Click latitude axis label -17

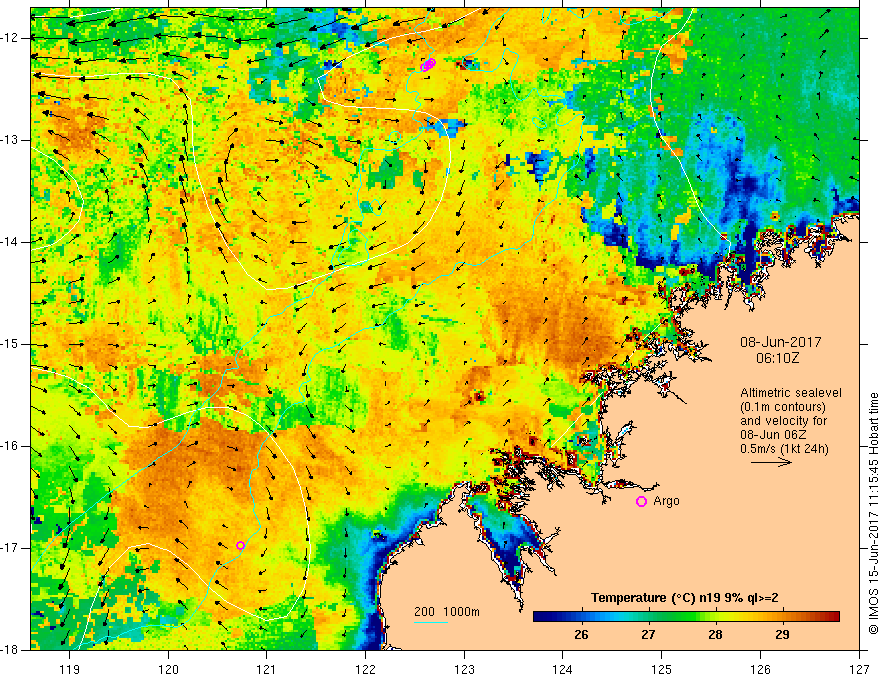coord(11,548)
